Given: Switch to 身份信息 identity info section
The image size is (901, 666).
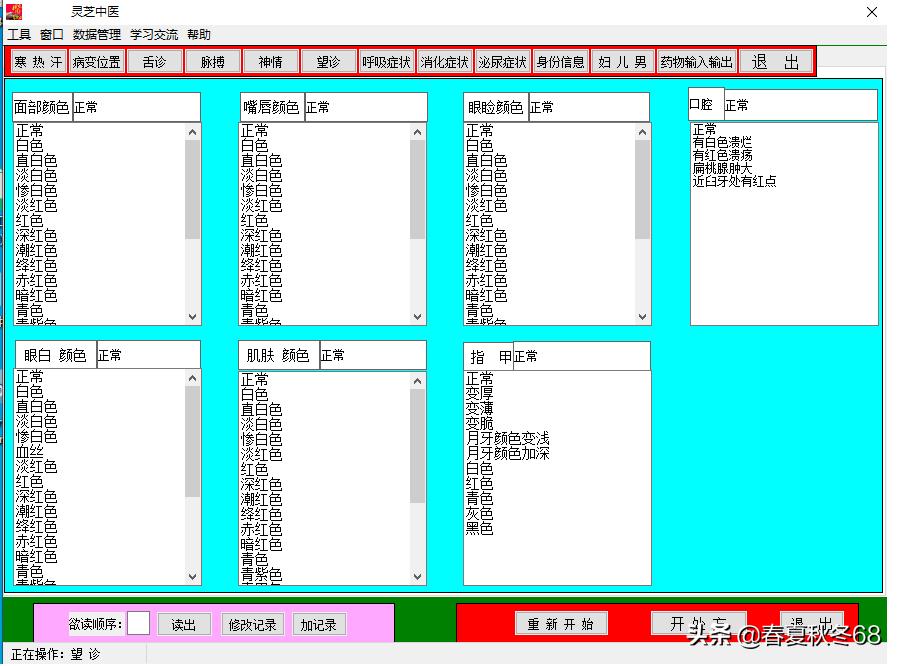Looking at the screenshot, I should pos(561,61).
